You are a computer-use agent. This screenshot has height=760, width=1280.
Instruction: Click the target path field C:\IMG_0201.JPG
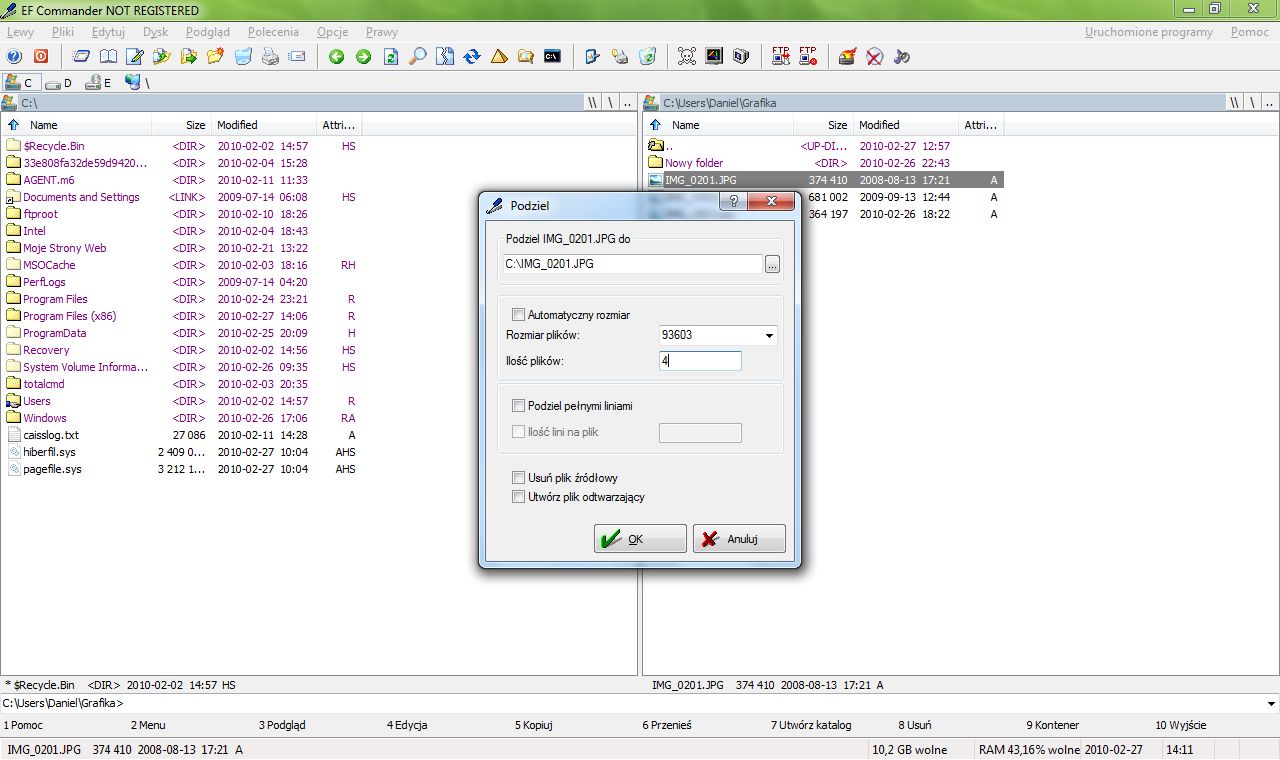[x=633, y=265]
